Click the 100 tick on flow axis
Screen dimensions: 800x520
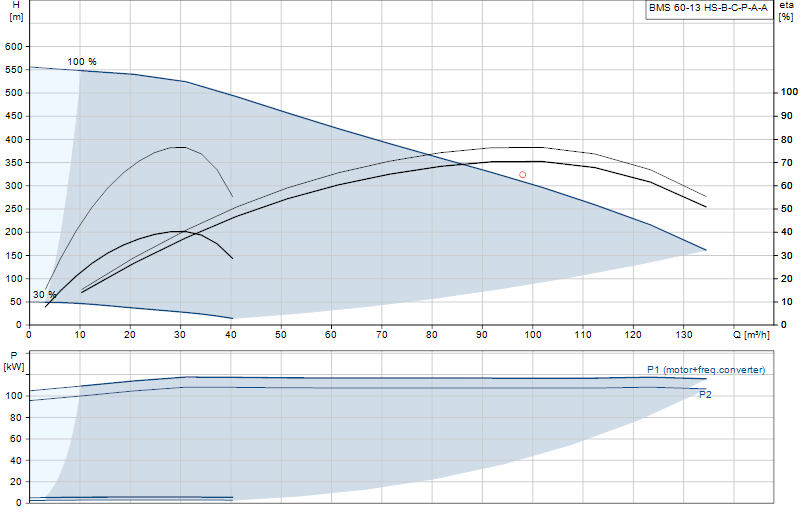[533, 335]
